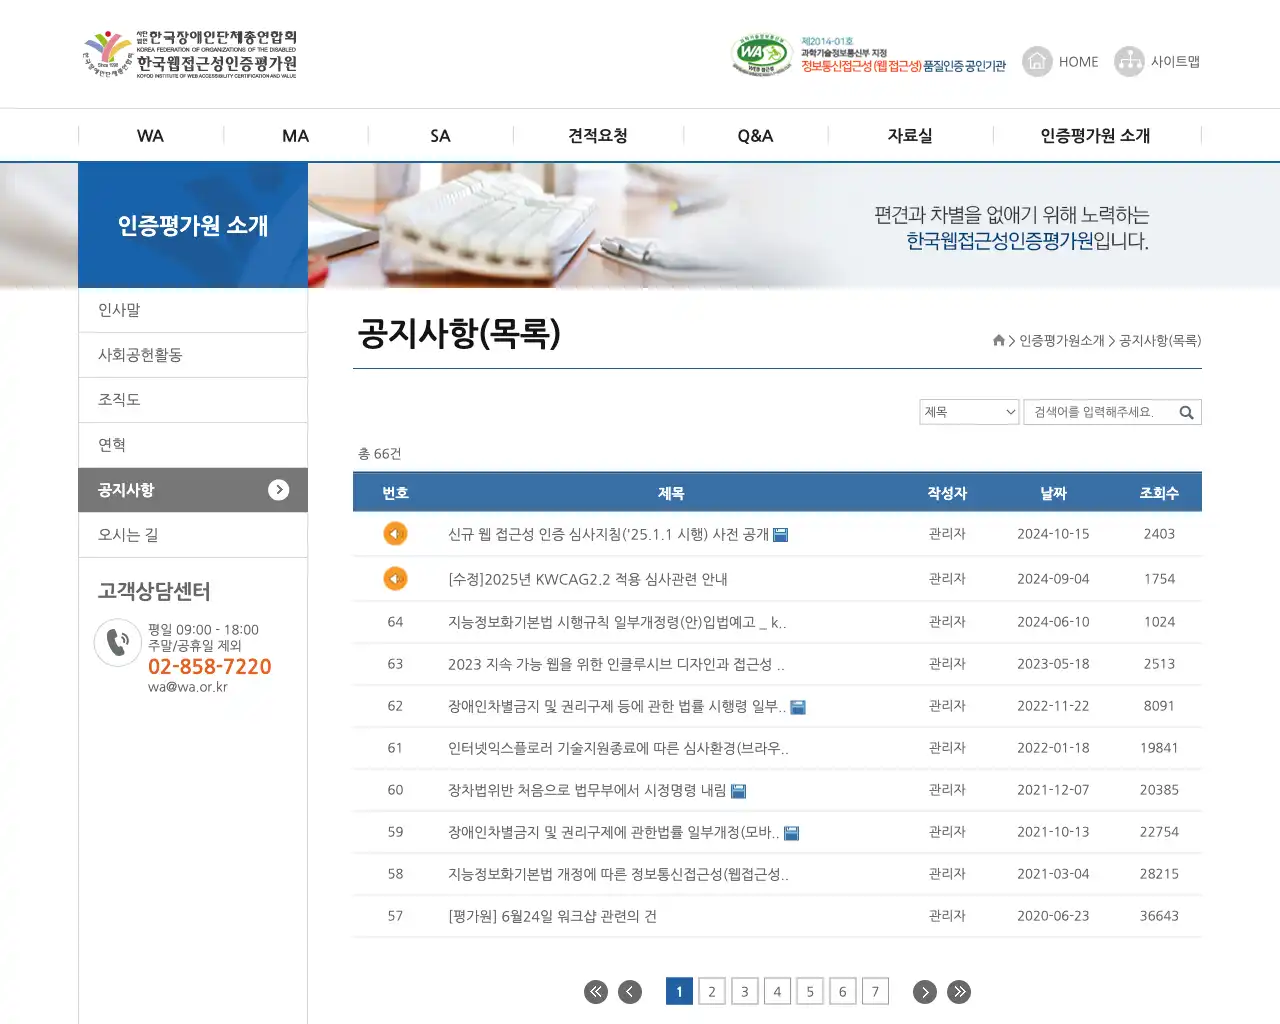Open the Q&A menu
The width and height of the screenshot is (1280, 1024).
click(x=755, y=136)
